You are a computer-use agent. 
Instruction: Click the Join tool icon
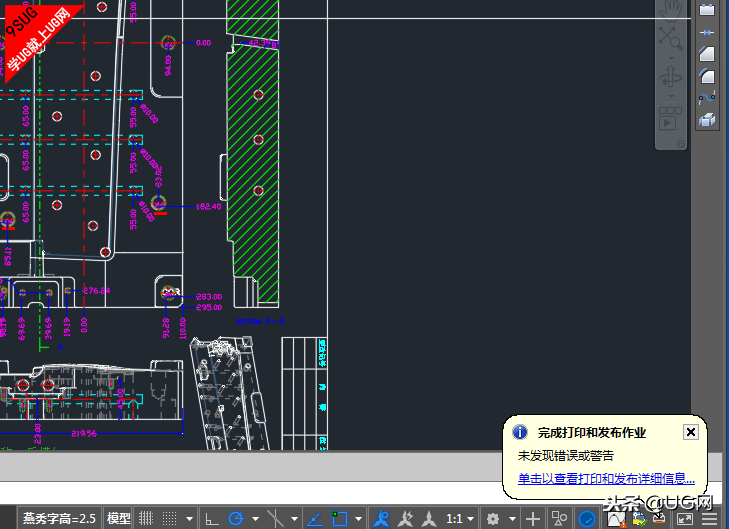click(707, 32)
